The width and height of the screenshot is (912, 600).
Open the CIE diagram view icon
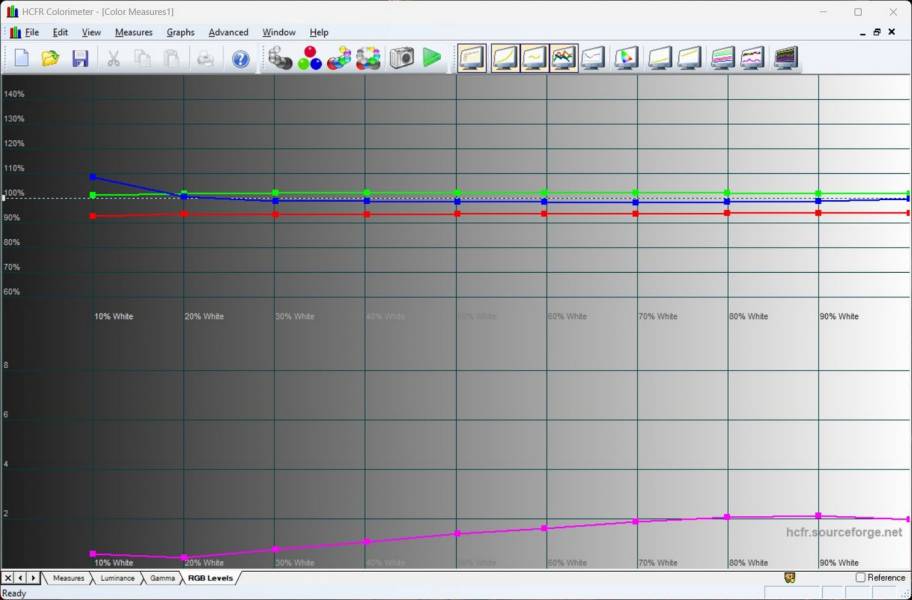click(x=626, y=58)
